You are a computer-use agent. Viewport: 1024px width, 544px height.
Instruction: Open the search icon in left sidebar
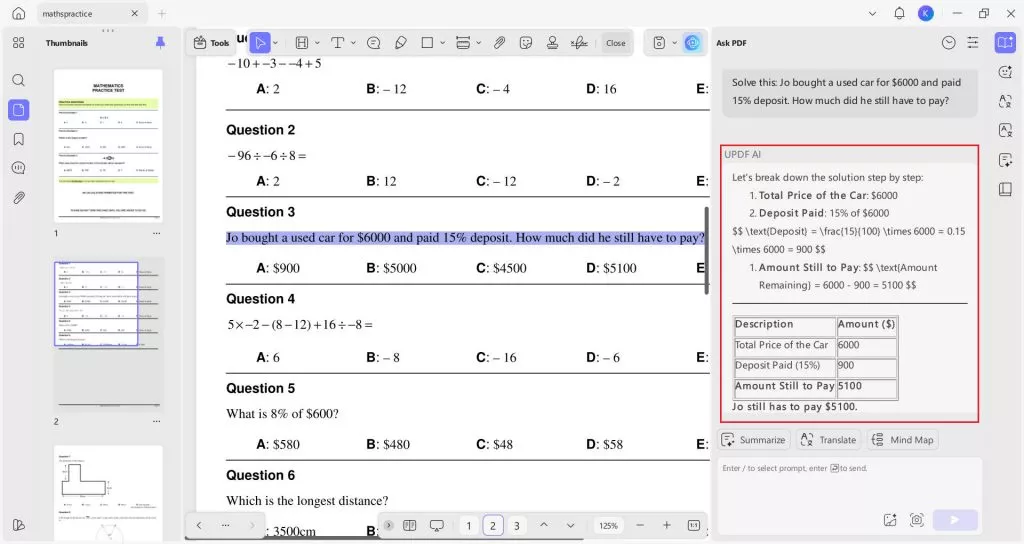click(x=18, y=80)
